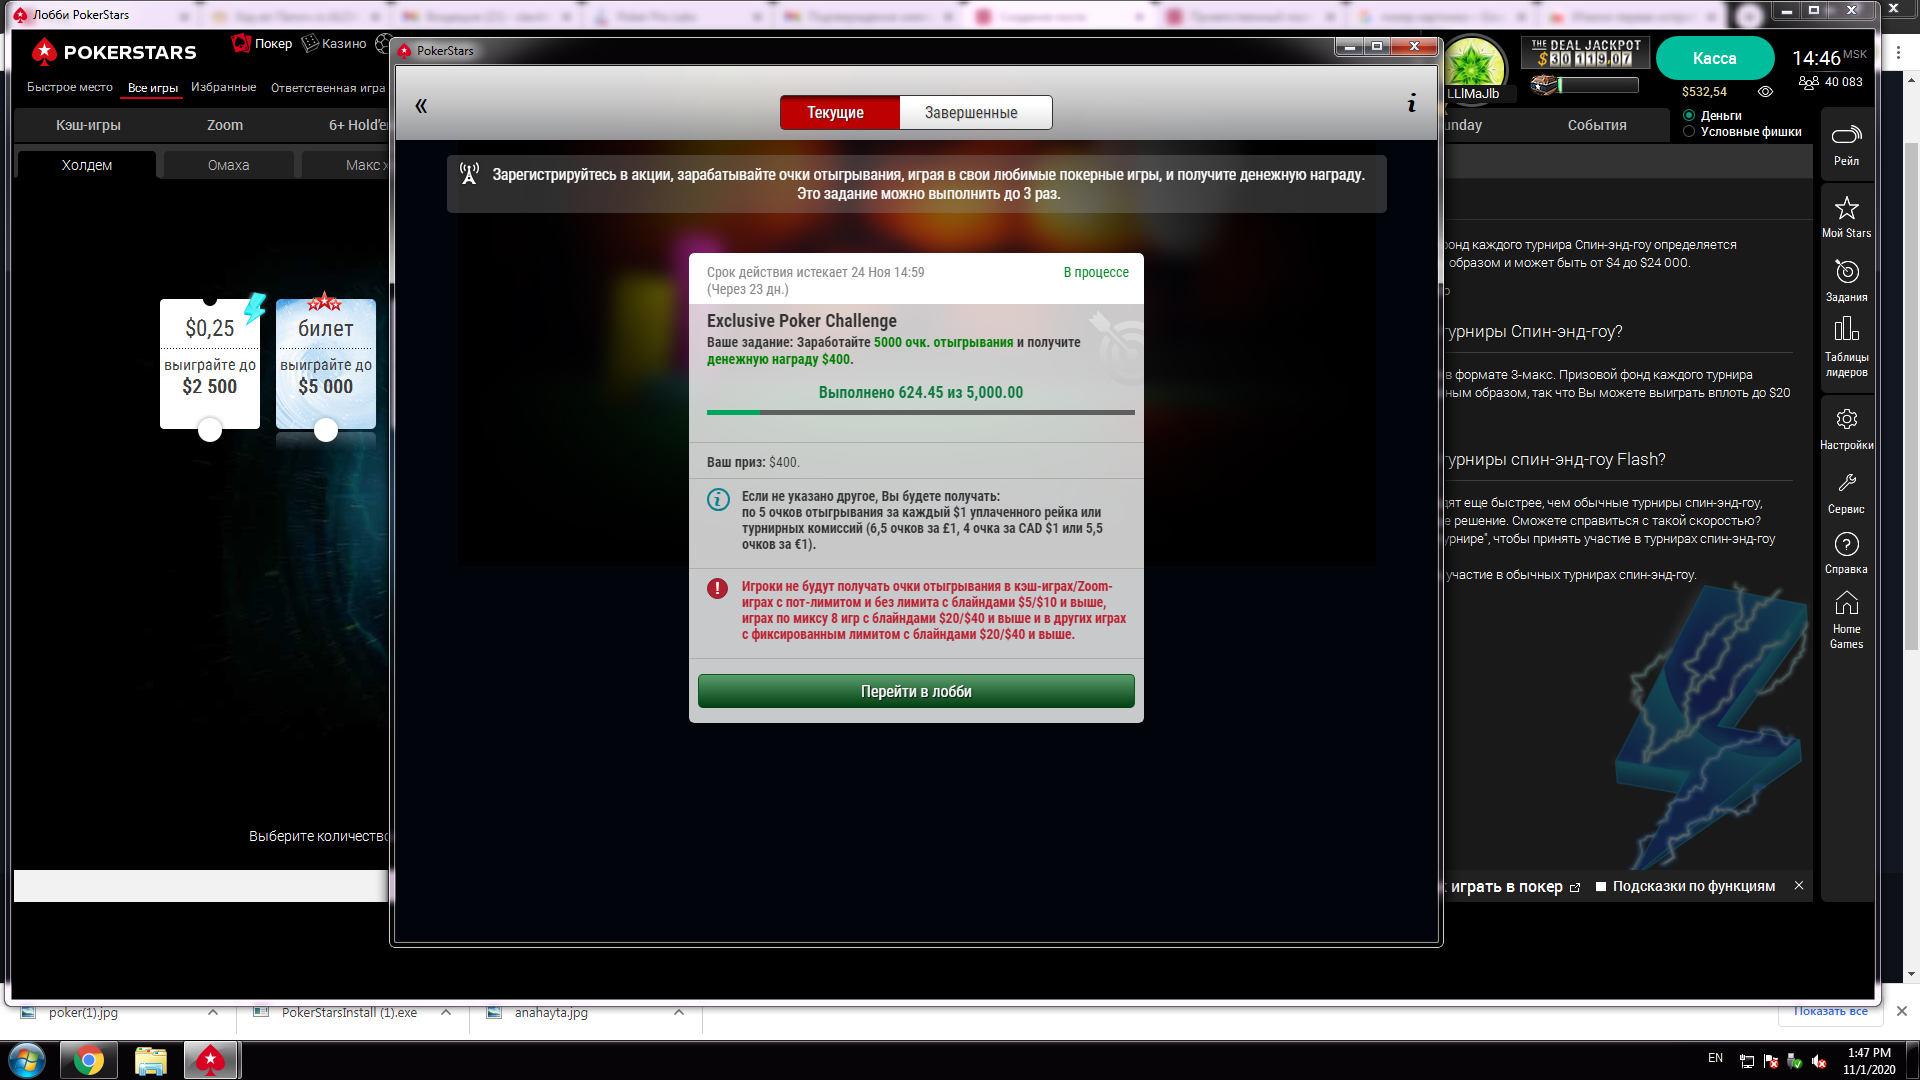Image resolution: width=1920 pixels, height=1080 pixels.
Task: Open the Ответственная игра link
Action: [328, 88]
